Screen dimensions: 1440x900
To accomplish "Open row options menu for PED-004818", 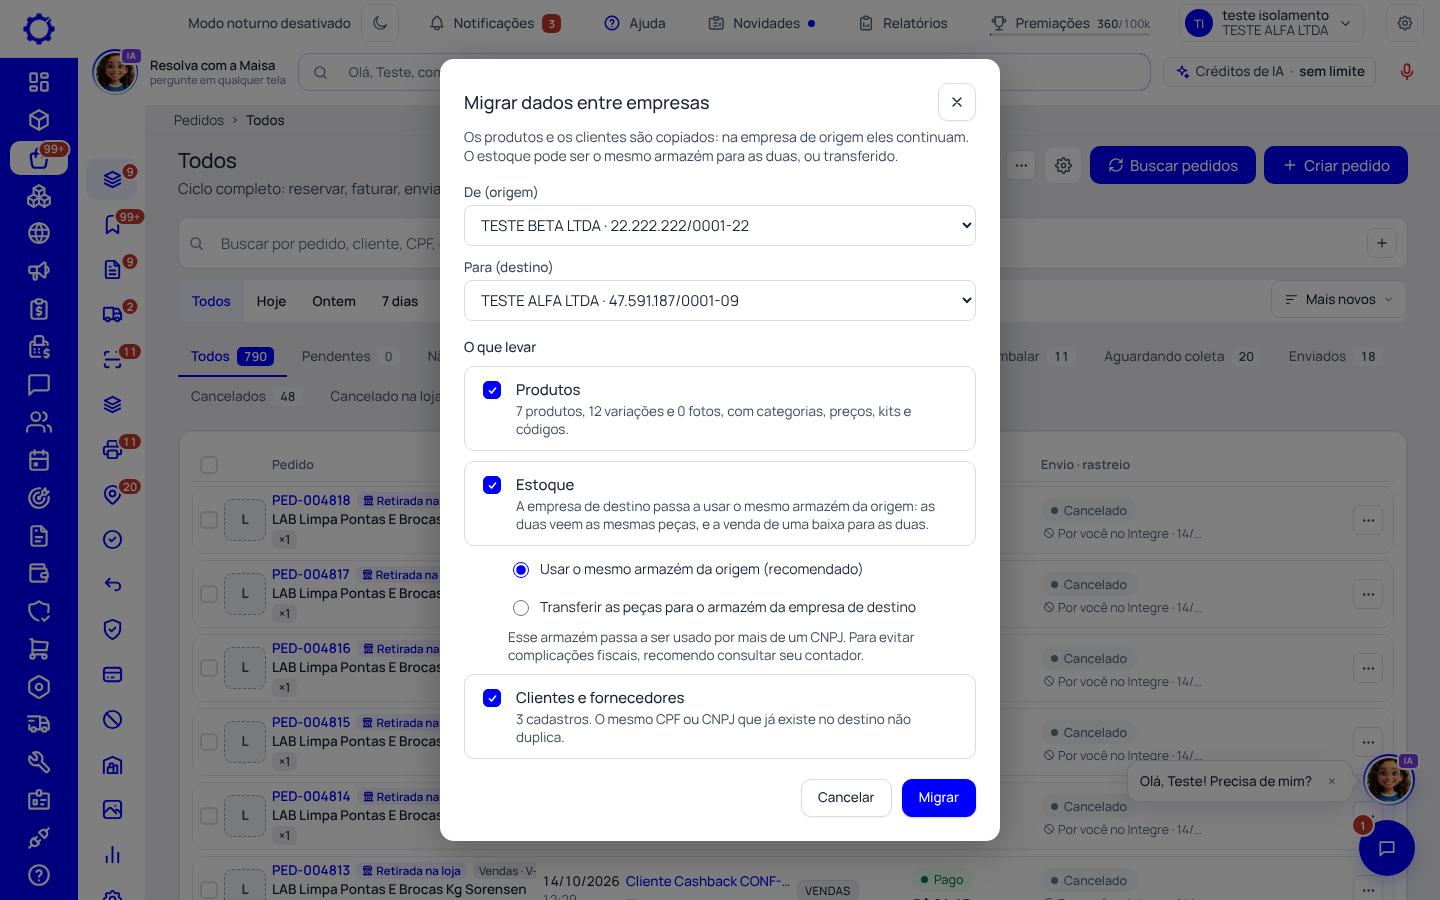I will 1367,520.
